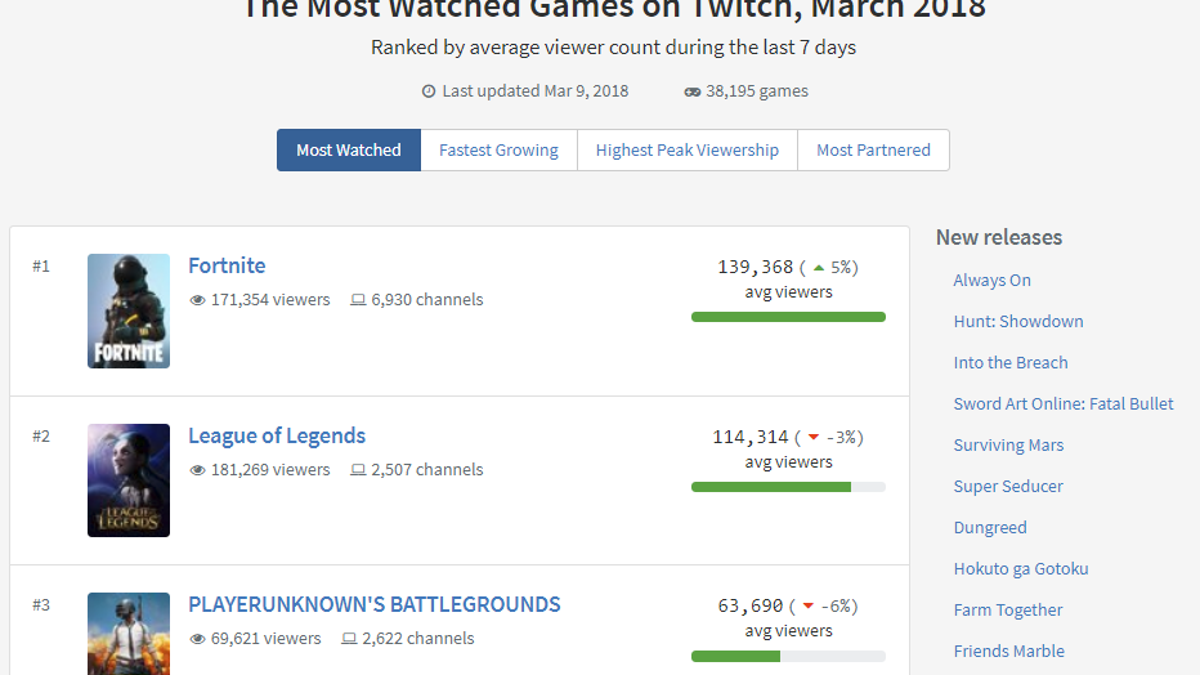The image size is (1200, 675).
Task: Click the 2,507 channels text
Action: (427, 470)
